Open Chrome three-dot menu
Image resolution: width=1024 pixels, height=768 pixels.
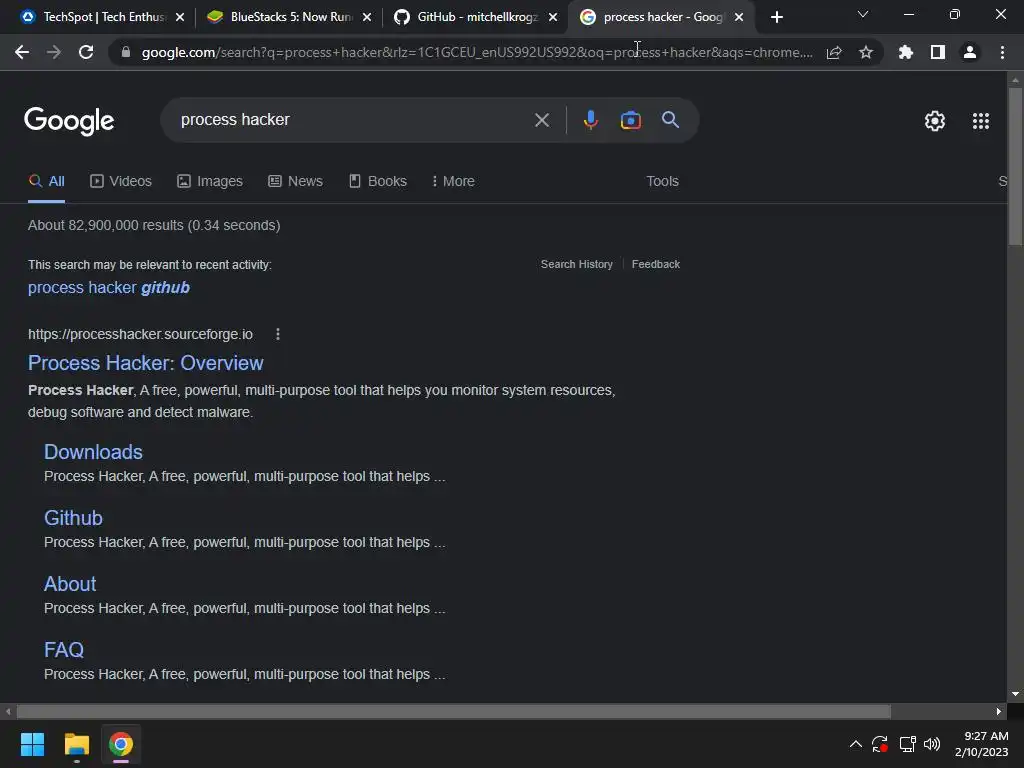coord(1002,52)
